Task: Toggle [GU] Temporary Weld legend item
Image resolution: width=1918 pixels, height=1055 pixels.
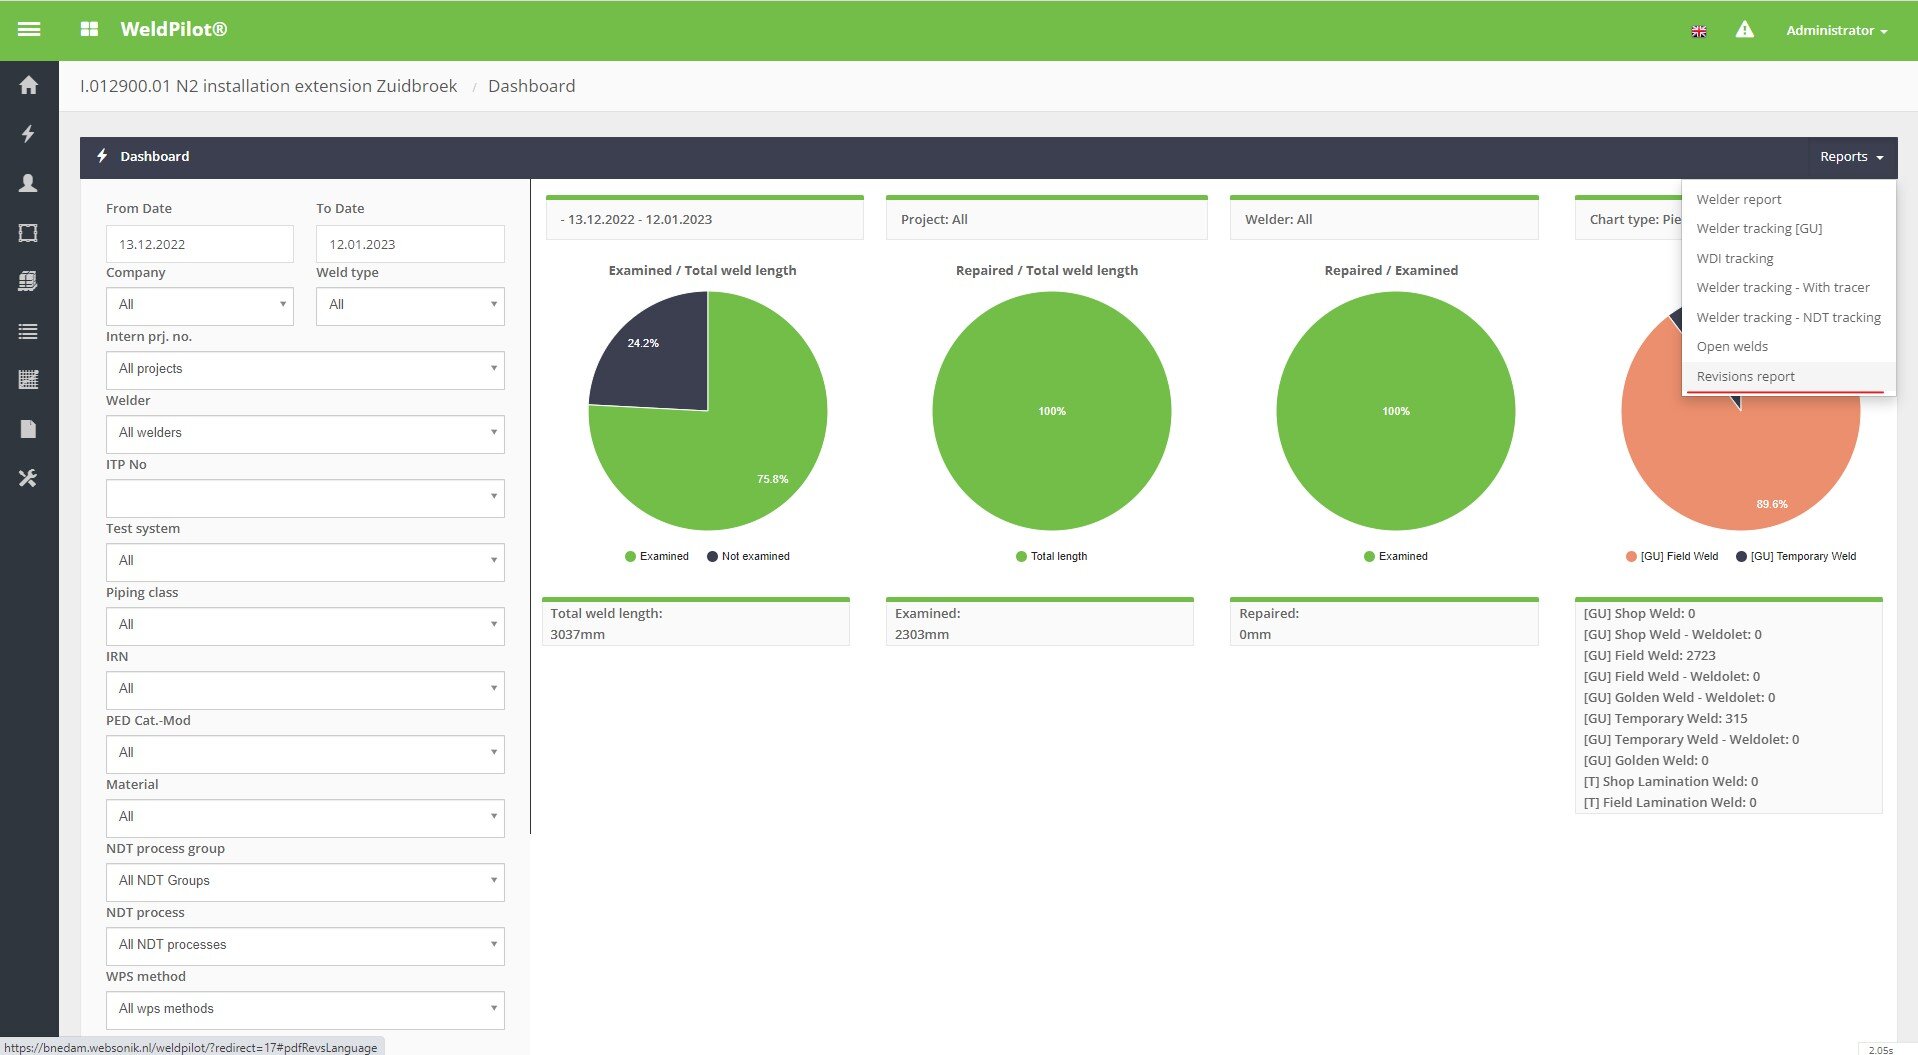Action: tap(1795, 557)
